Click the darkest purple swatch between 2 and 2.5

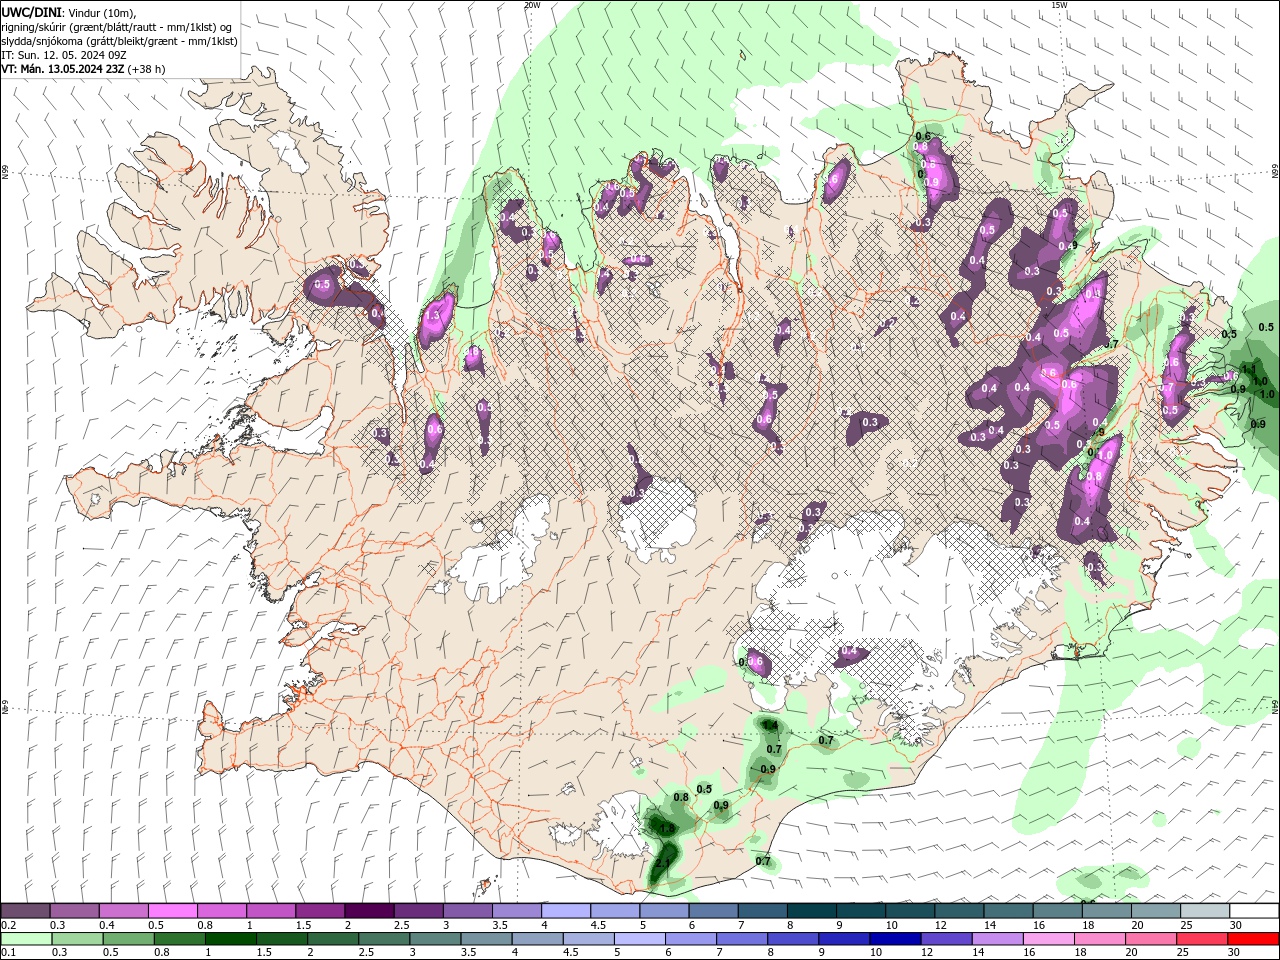pos(369,911)
